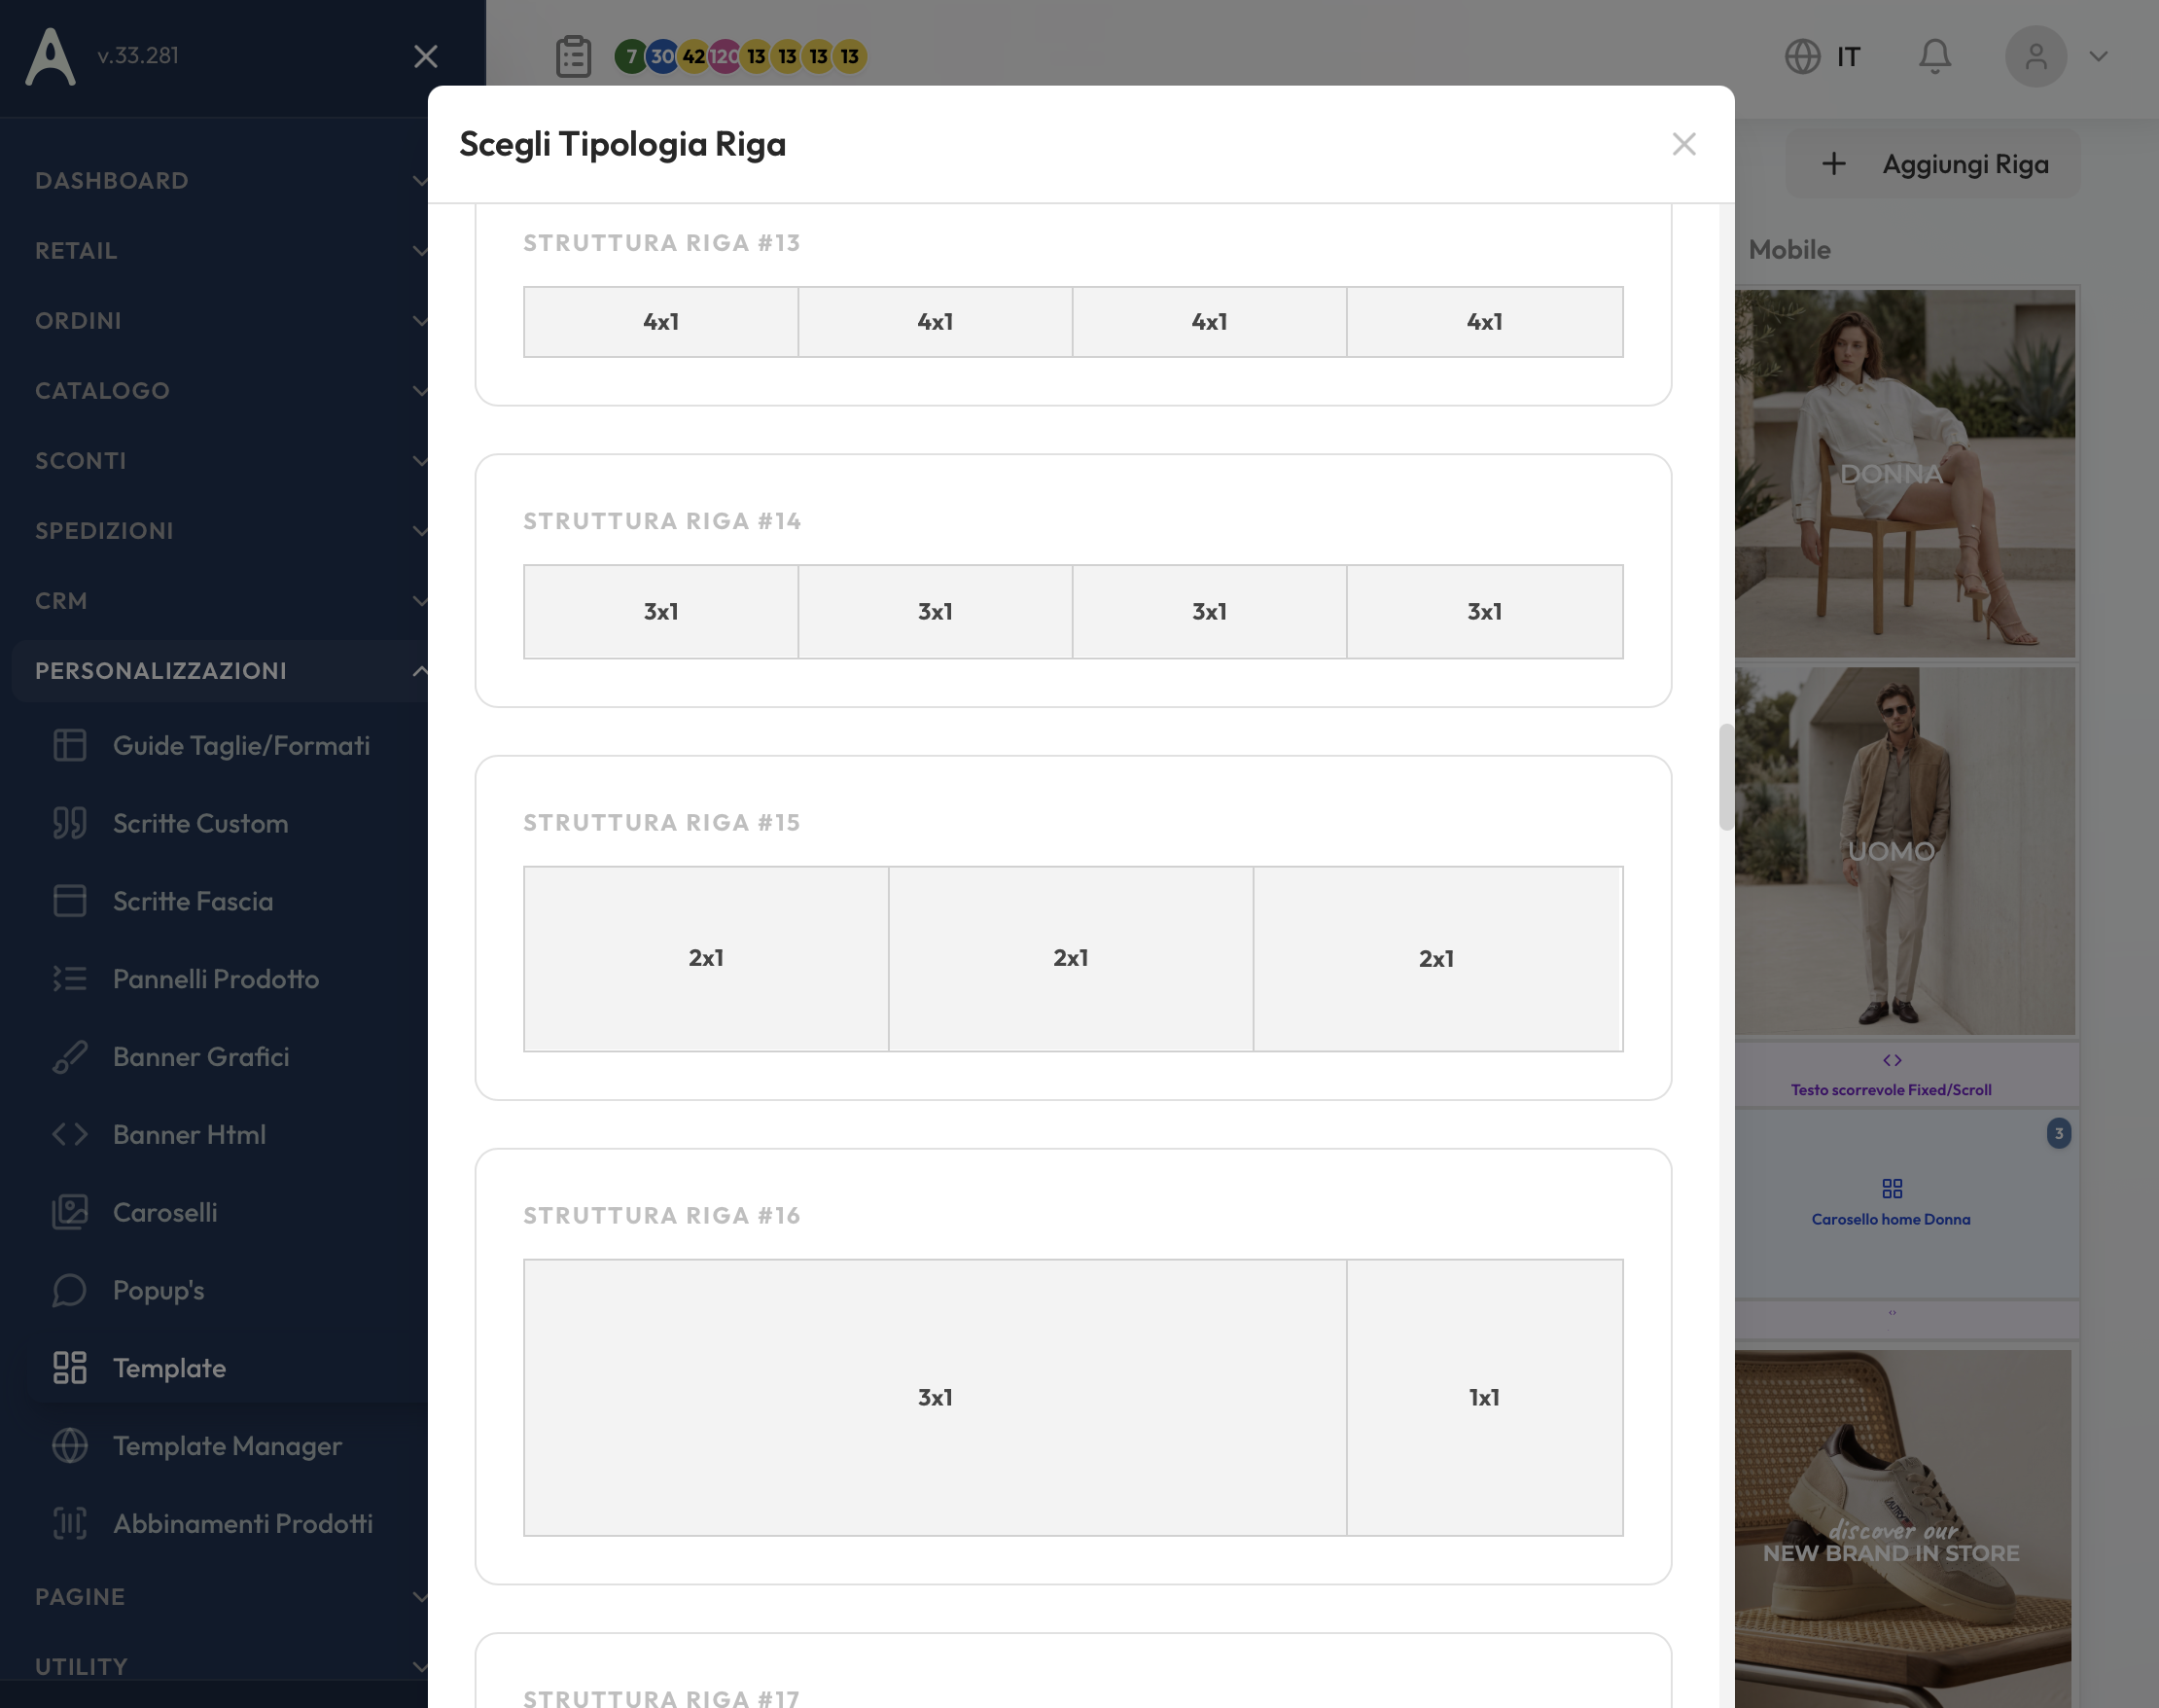Click the Caroselli gallery icon
2159x1708 pixels.
coord(70,1212)
